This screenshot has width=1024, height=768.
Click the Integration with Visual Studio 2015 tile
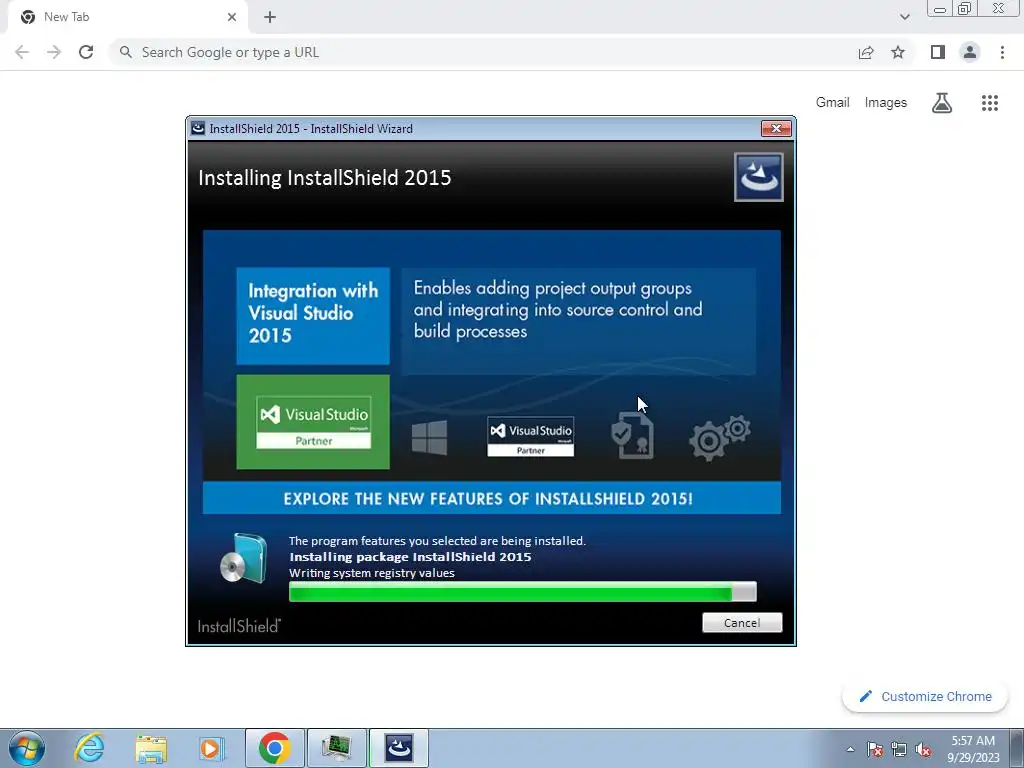(x=313, y=315)
